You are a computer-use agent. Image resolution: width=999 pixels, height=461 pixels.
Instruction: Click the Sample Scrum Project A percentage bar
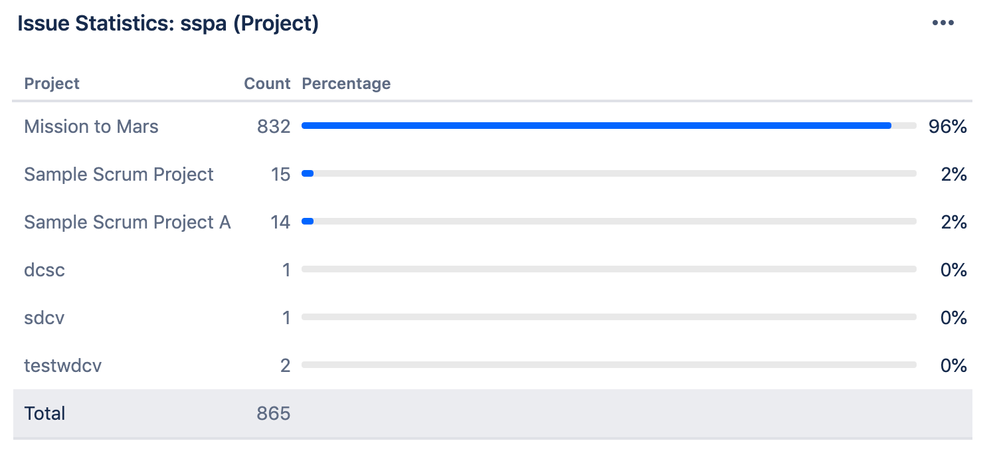point(608,222)
